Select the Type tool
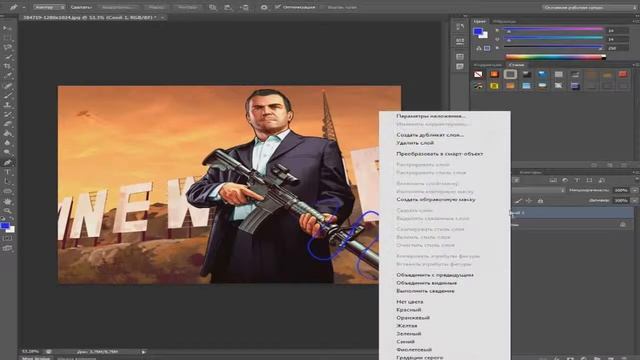This screenshot has height=360, width=640. [7, 172]
